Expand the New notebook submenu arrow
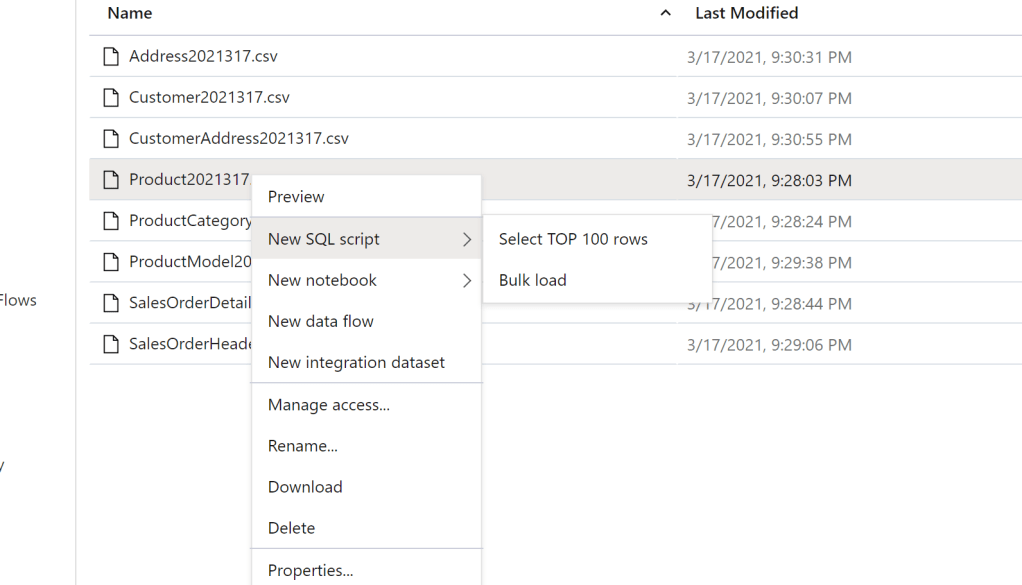 [x=466, y=281]
